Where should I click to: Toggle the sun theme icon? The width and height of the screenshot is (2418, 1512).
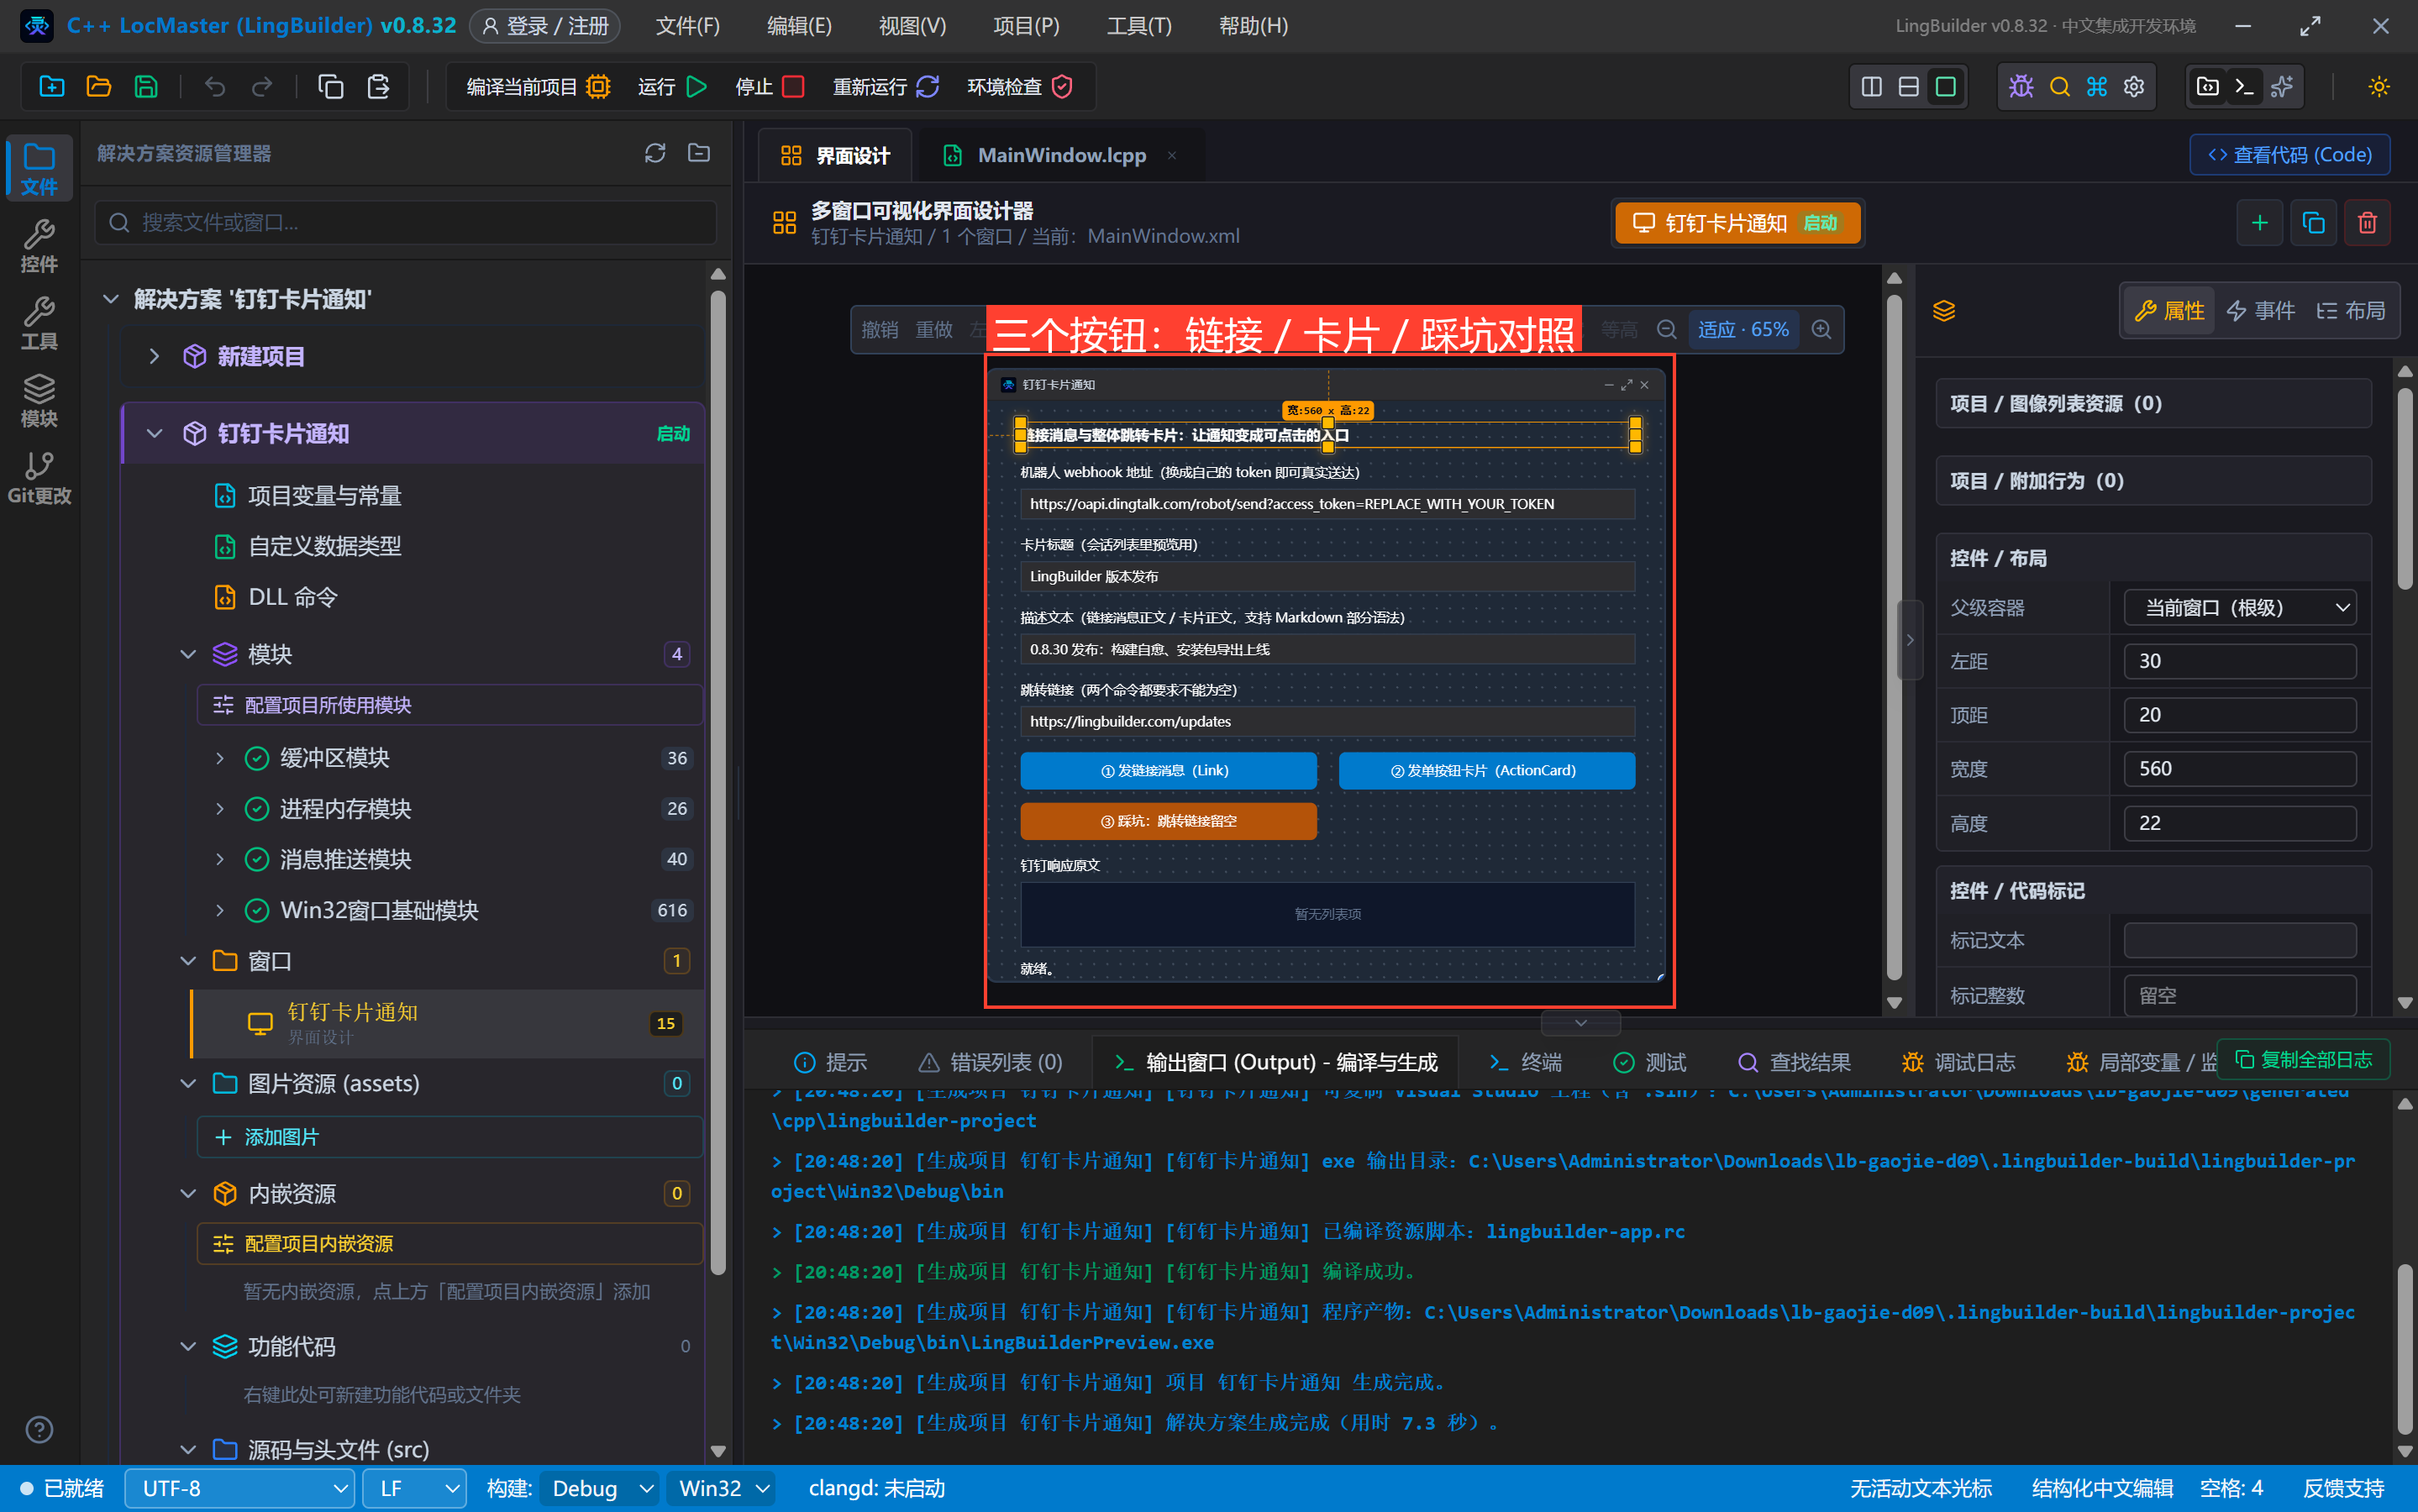[x=2379, y=87]
